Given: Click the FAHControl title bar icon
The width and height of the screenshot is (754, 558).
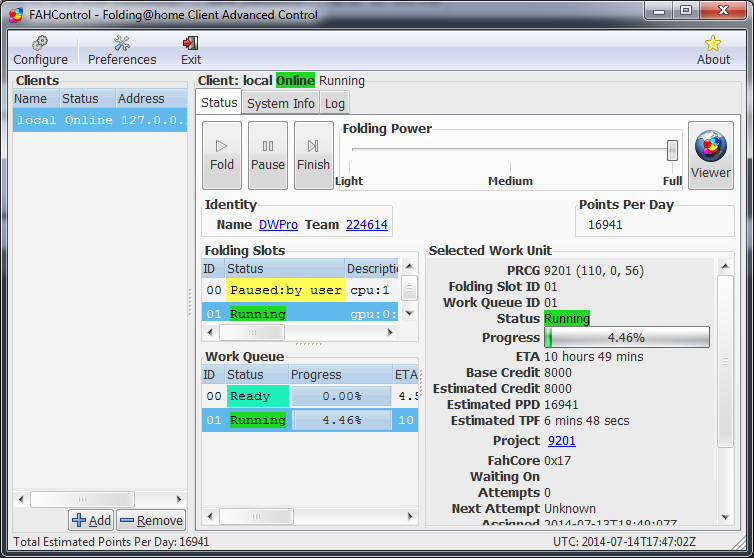Looking at the screenshot, I should click(x=16, y=15).
